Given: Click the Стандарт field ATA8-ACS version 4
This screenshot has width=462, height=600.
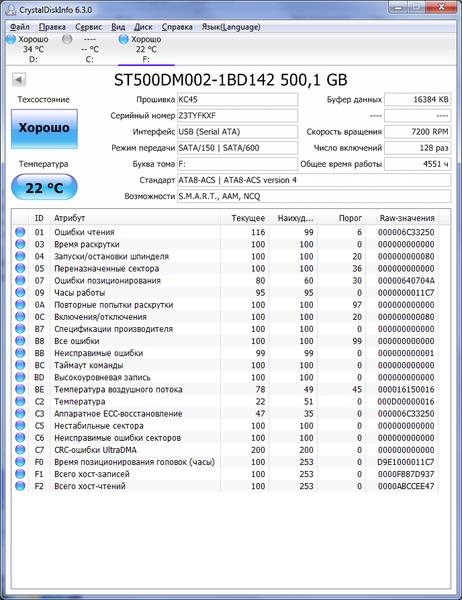Looking at the screenshot, I should (x=314, y=180).
